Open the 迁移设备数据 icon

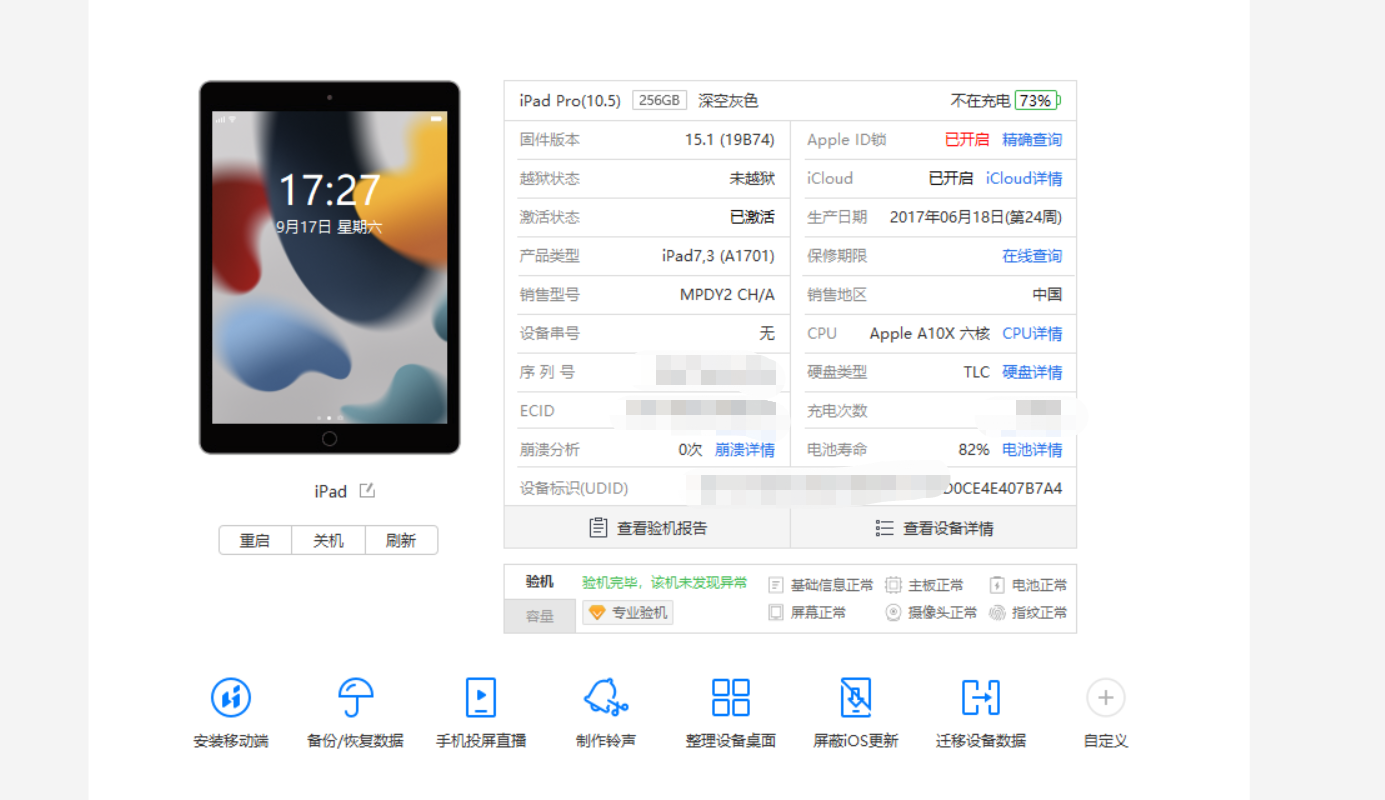981,697
